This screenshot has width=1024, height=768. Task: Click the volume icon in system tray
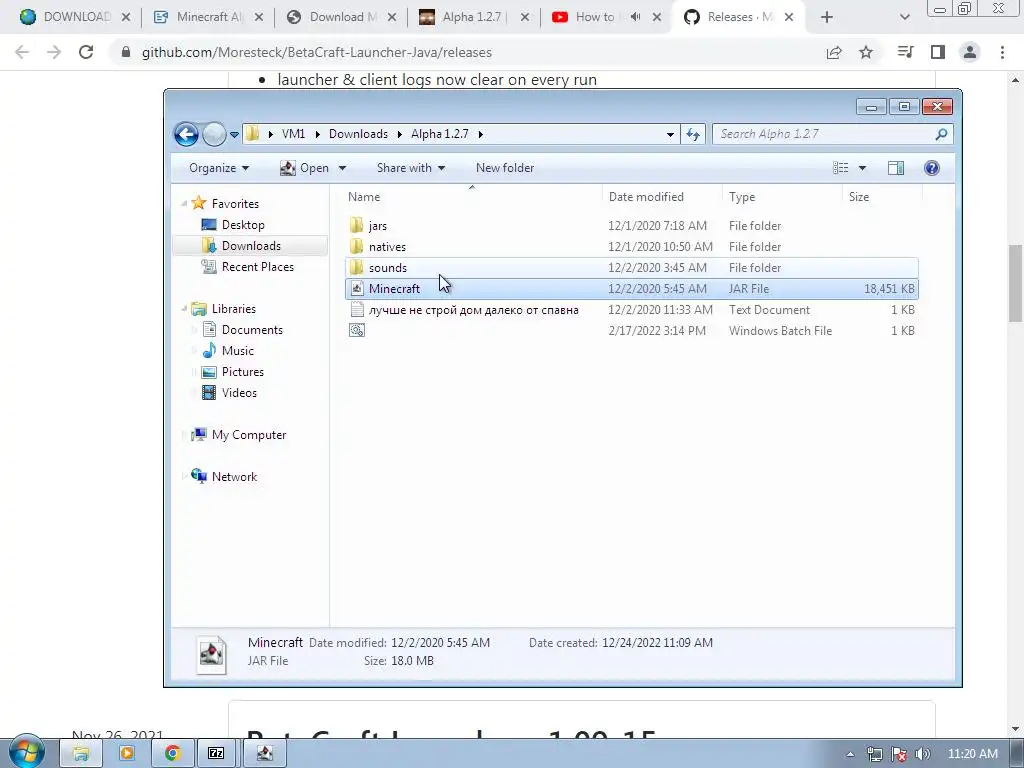[922, 754]
